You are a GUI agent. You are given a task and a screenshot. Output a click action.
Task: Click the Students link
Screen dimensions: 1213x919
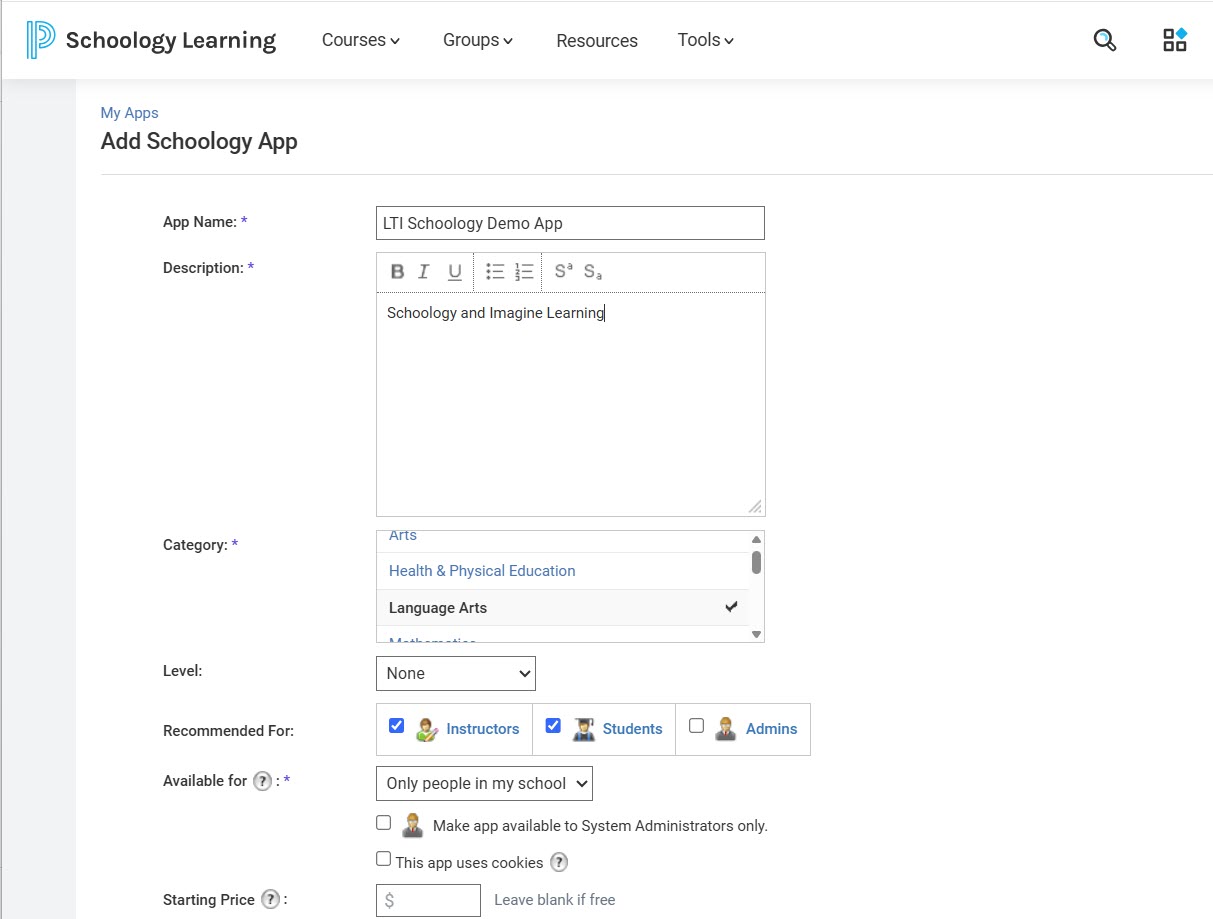pyautogui.click(x=632, y=729)
